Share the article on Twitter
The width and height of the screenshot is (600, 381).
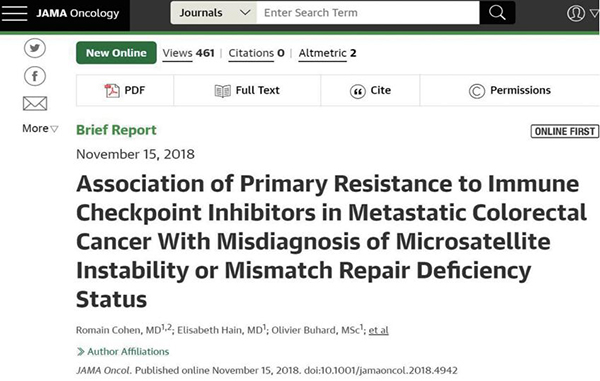coord(35,48)
